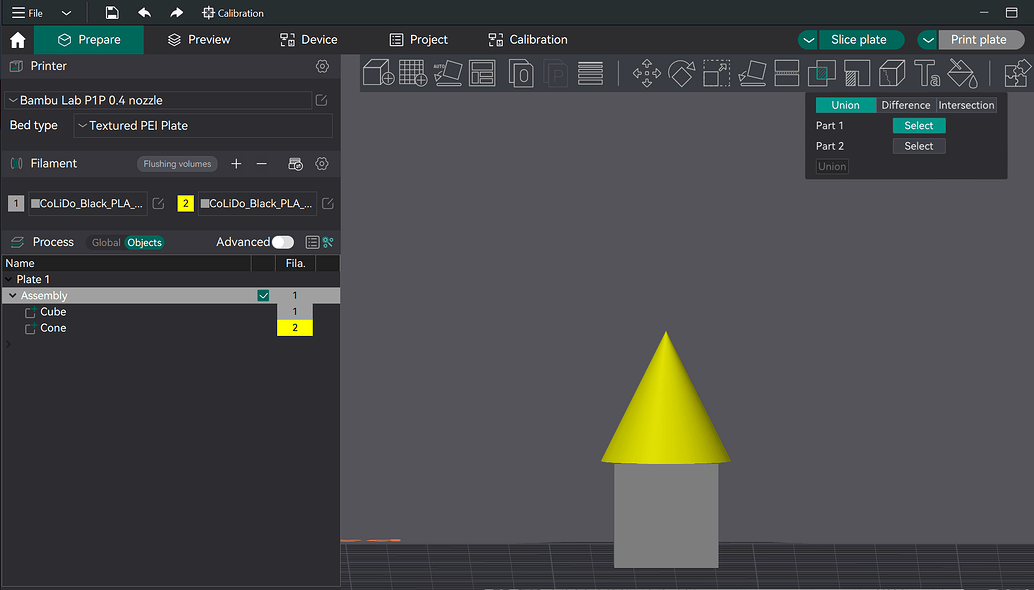This screenshot has width=1034, height=590.
Task: Uncheck the Assembly printable checkbox
Action: (263, 295)
